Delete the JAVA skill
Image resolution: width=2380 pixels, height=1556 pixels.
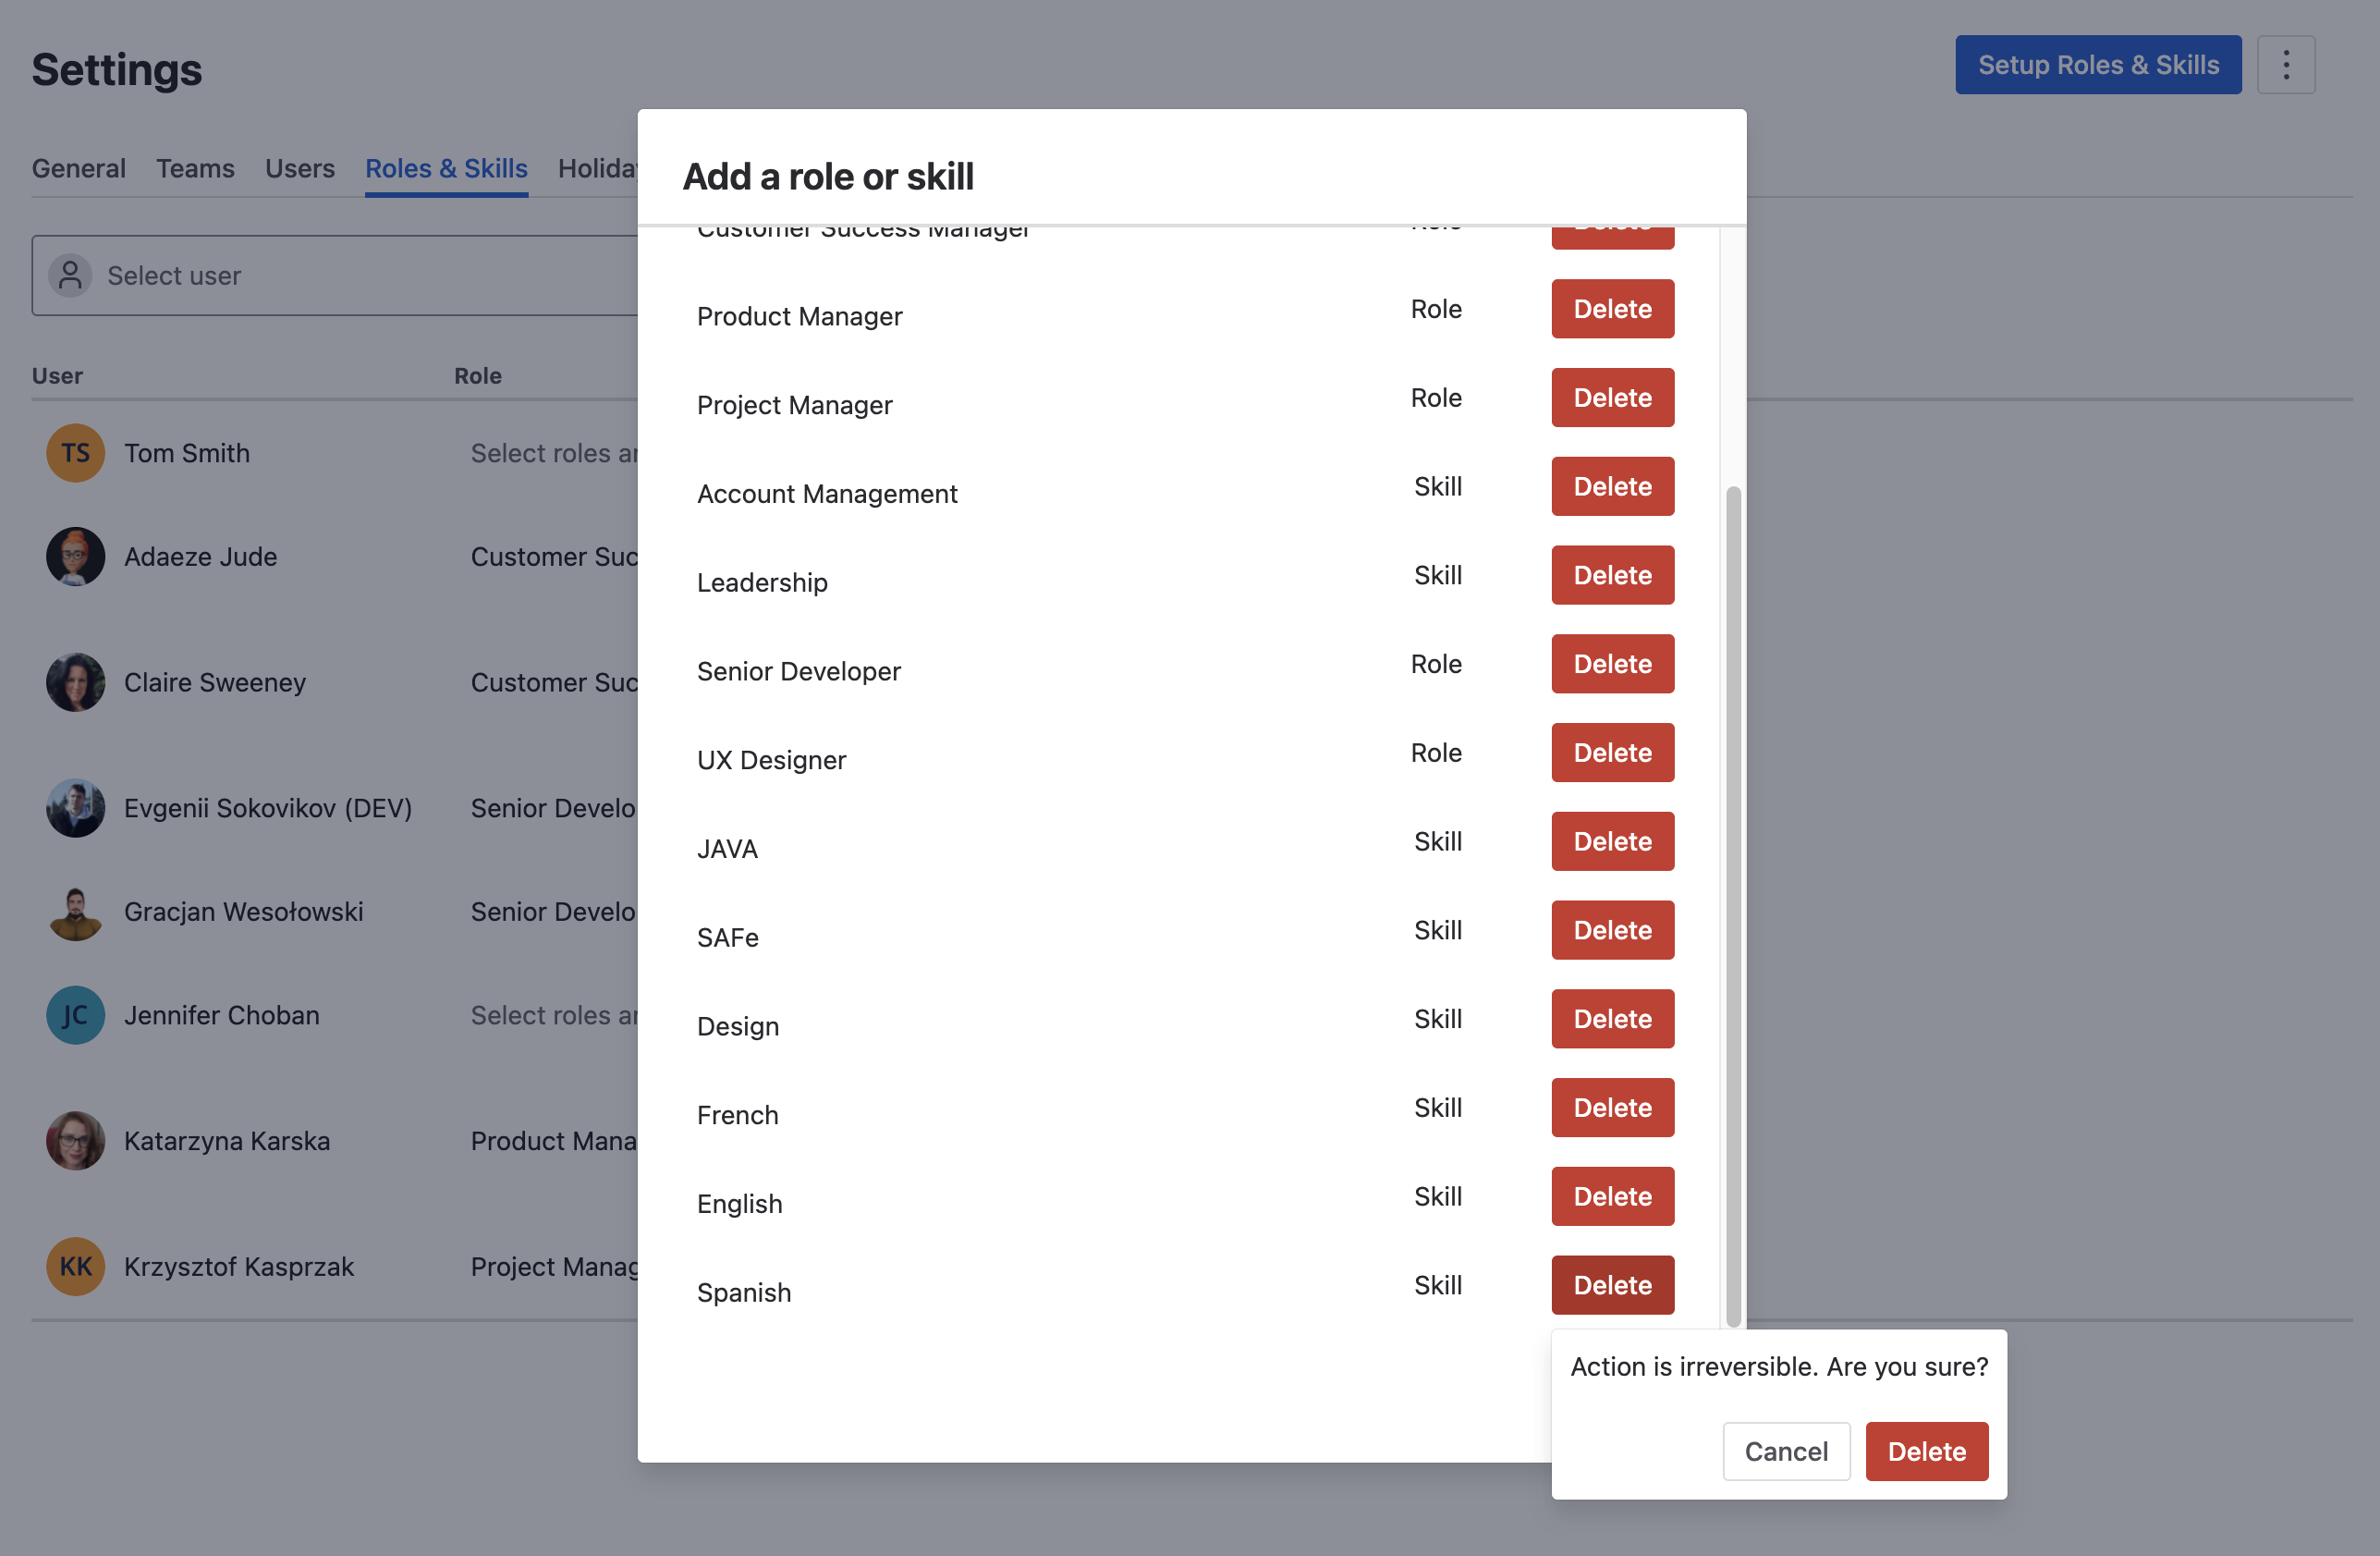1612,841
